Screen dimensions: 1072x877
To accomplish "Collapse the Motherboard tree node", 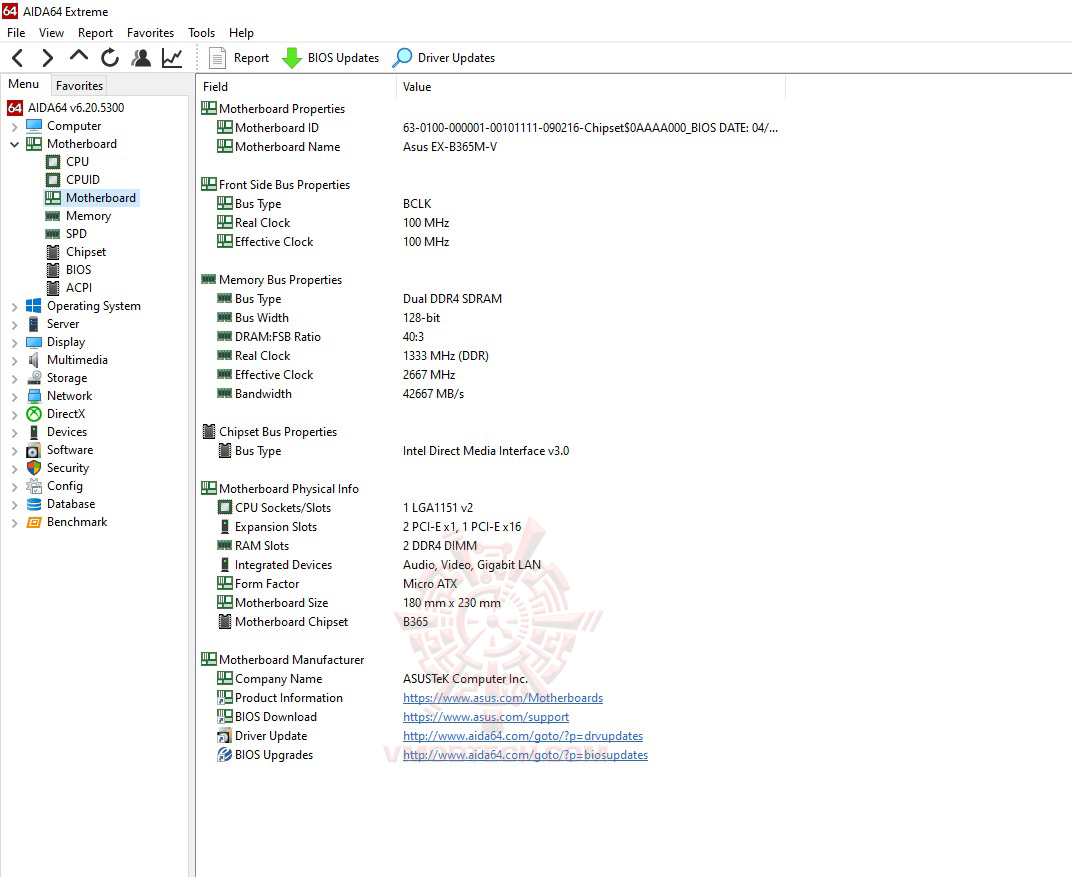I will point(12,143).
